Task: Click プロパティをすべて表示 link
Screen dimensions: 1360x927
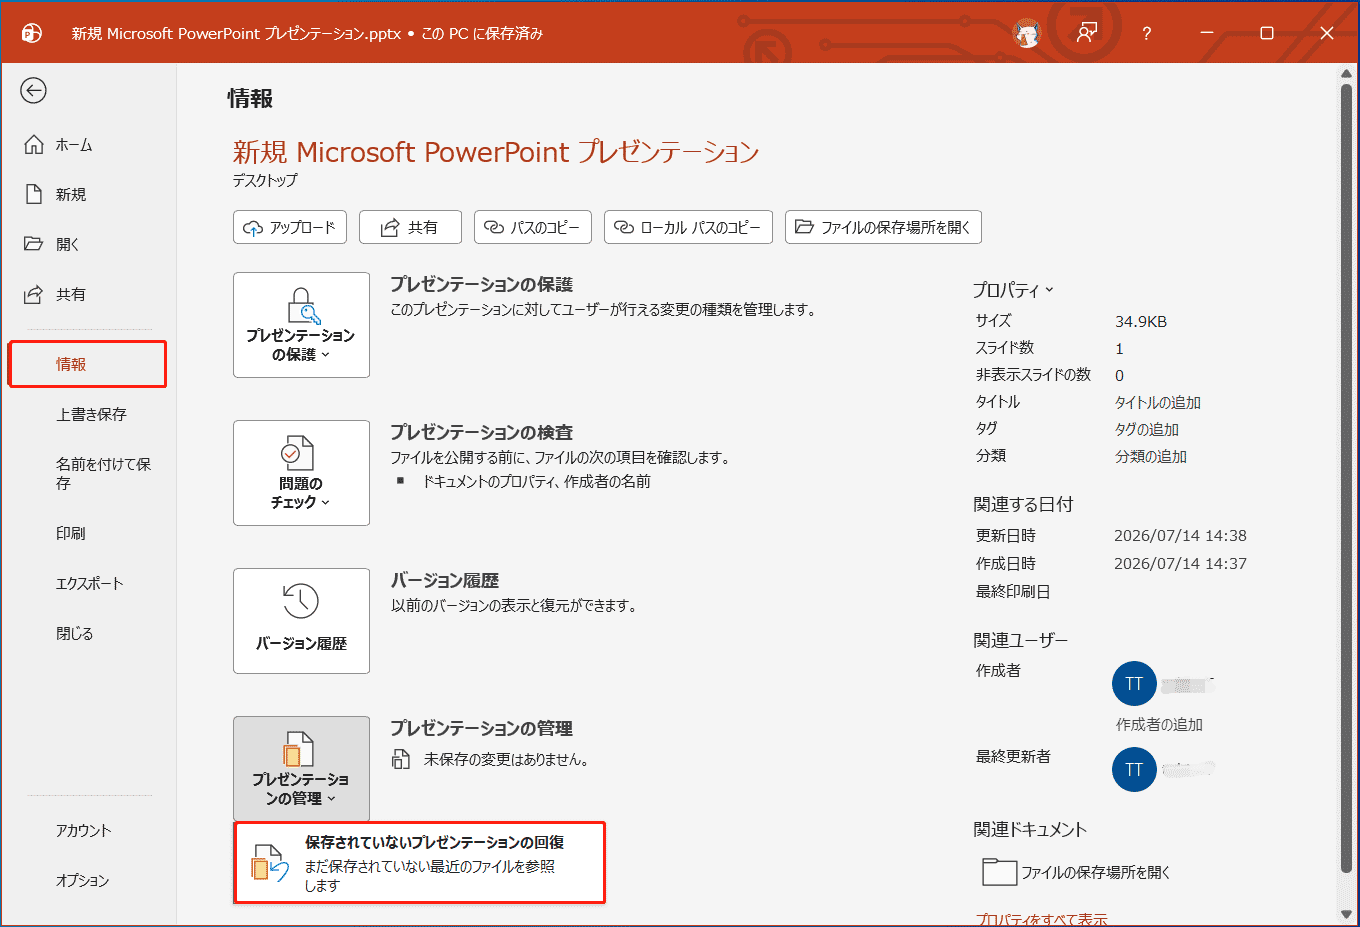Action: click(x=1041, y=919)
